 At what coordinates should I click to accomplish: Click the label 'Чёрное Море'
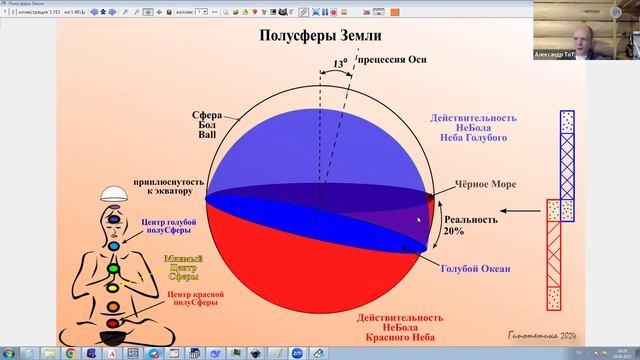click(x=485, y=184)
